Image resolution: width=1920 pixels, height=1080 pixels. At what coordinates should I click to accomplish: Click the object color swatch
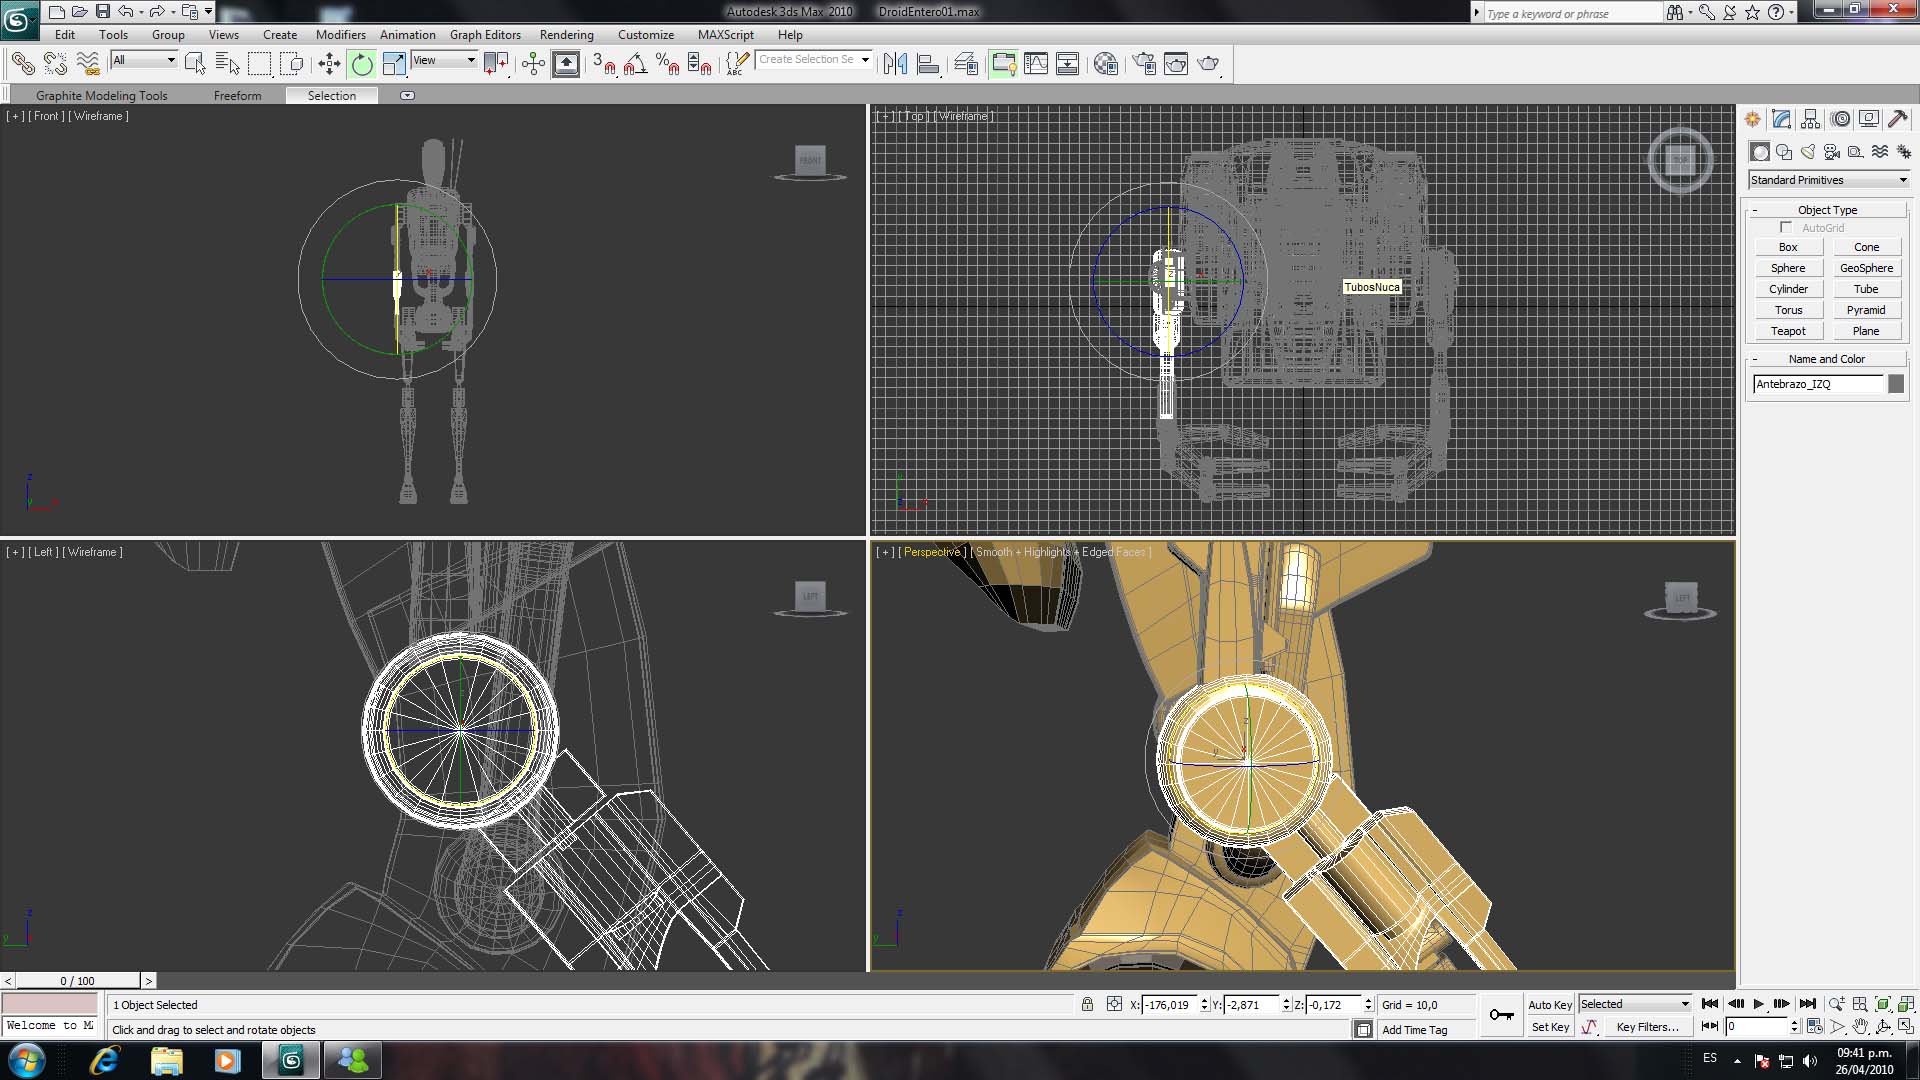click(x=1896, y=384)
